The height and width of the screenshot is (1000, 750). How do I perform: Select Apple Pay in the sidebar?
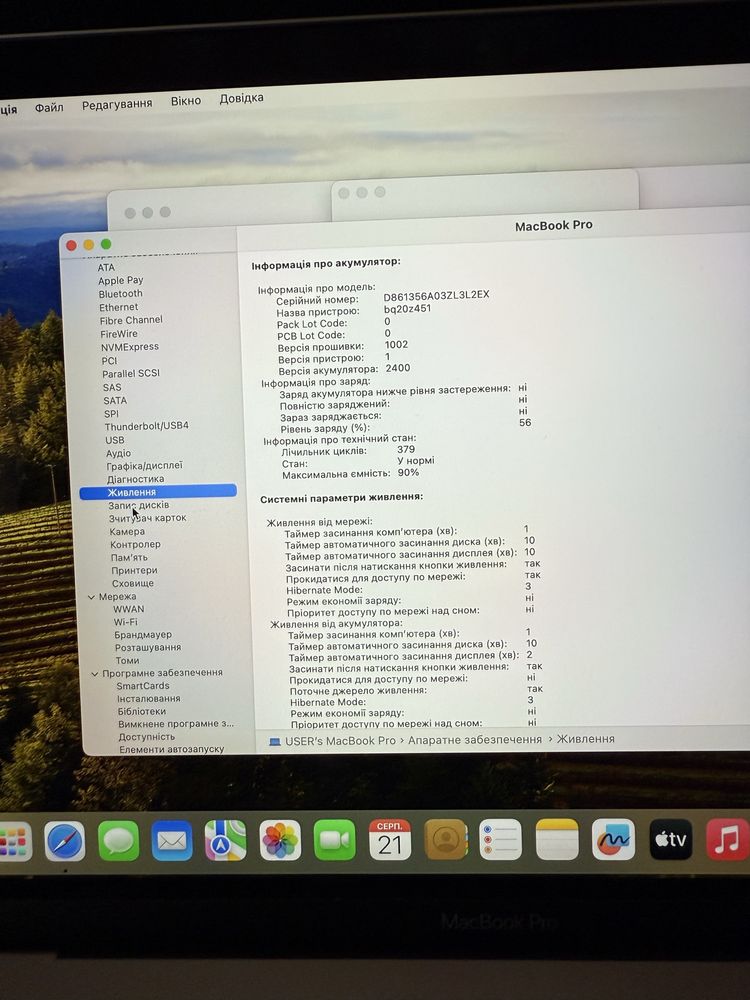click(x=121, y=280)
